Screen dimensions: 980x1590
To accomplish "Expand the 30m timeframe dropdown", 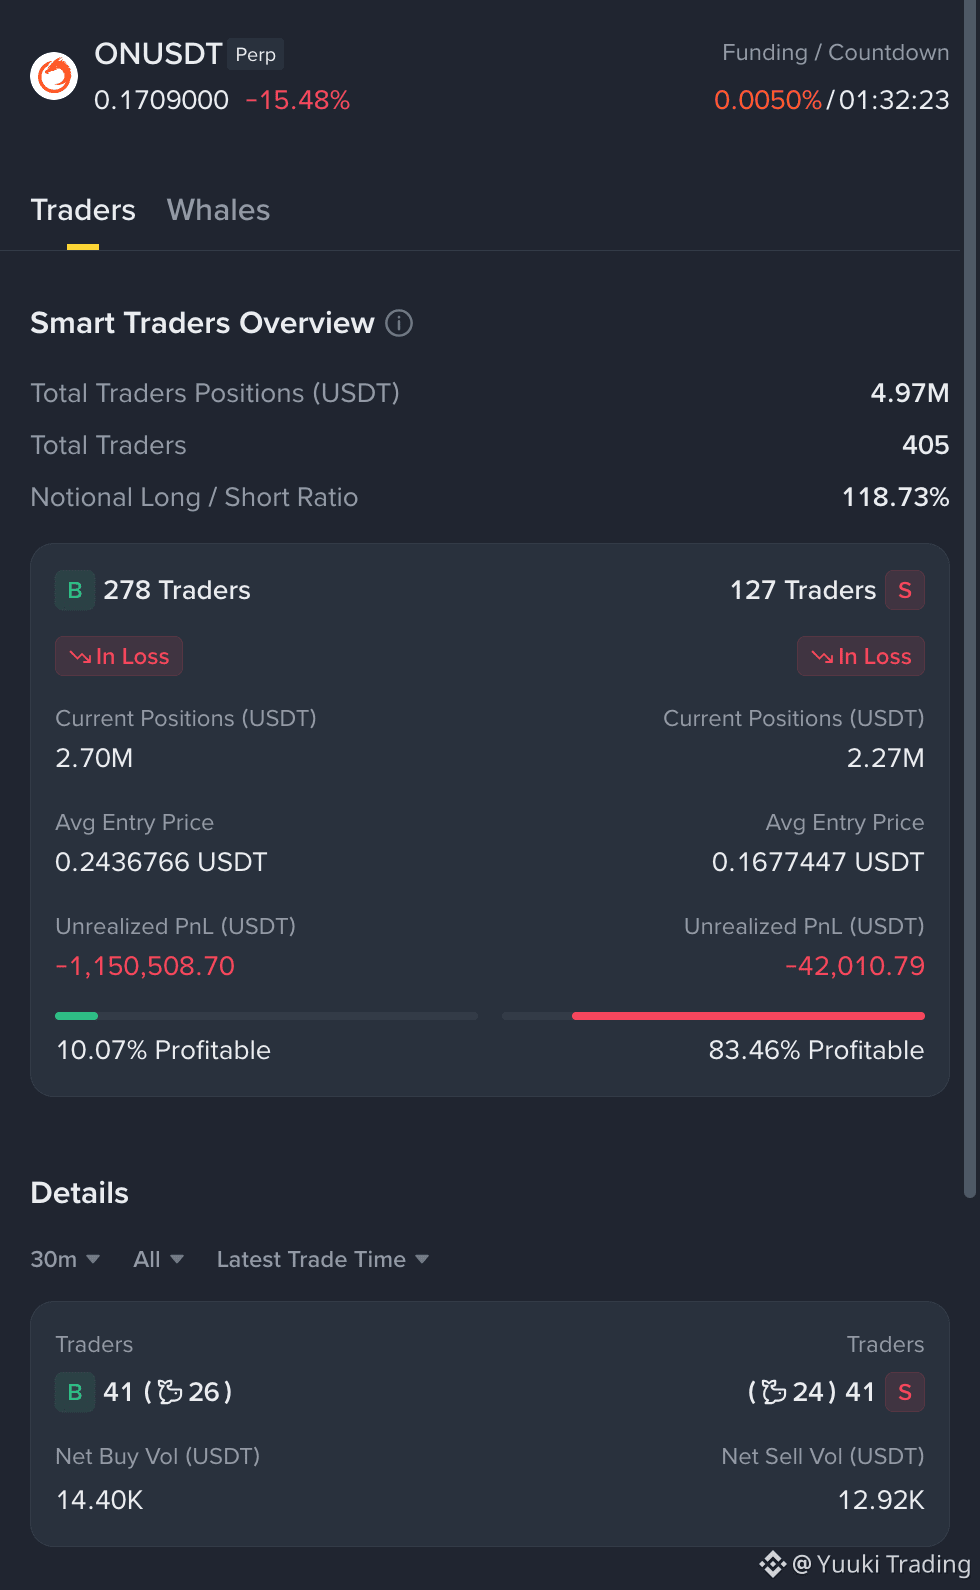I will tap(65, 1259).
